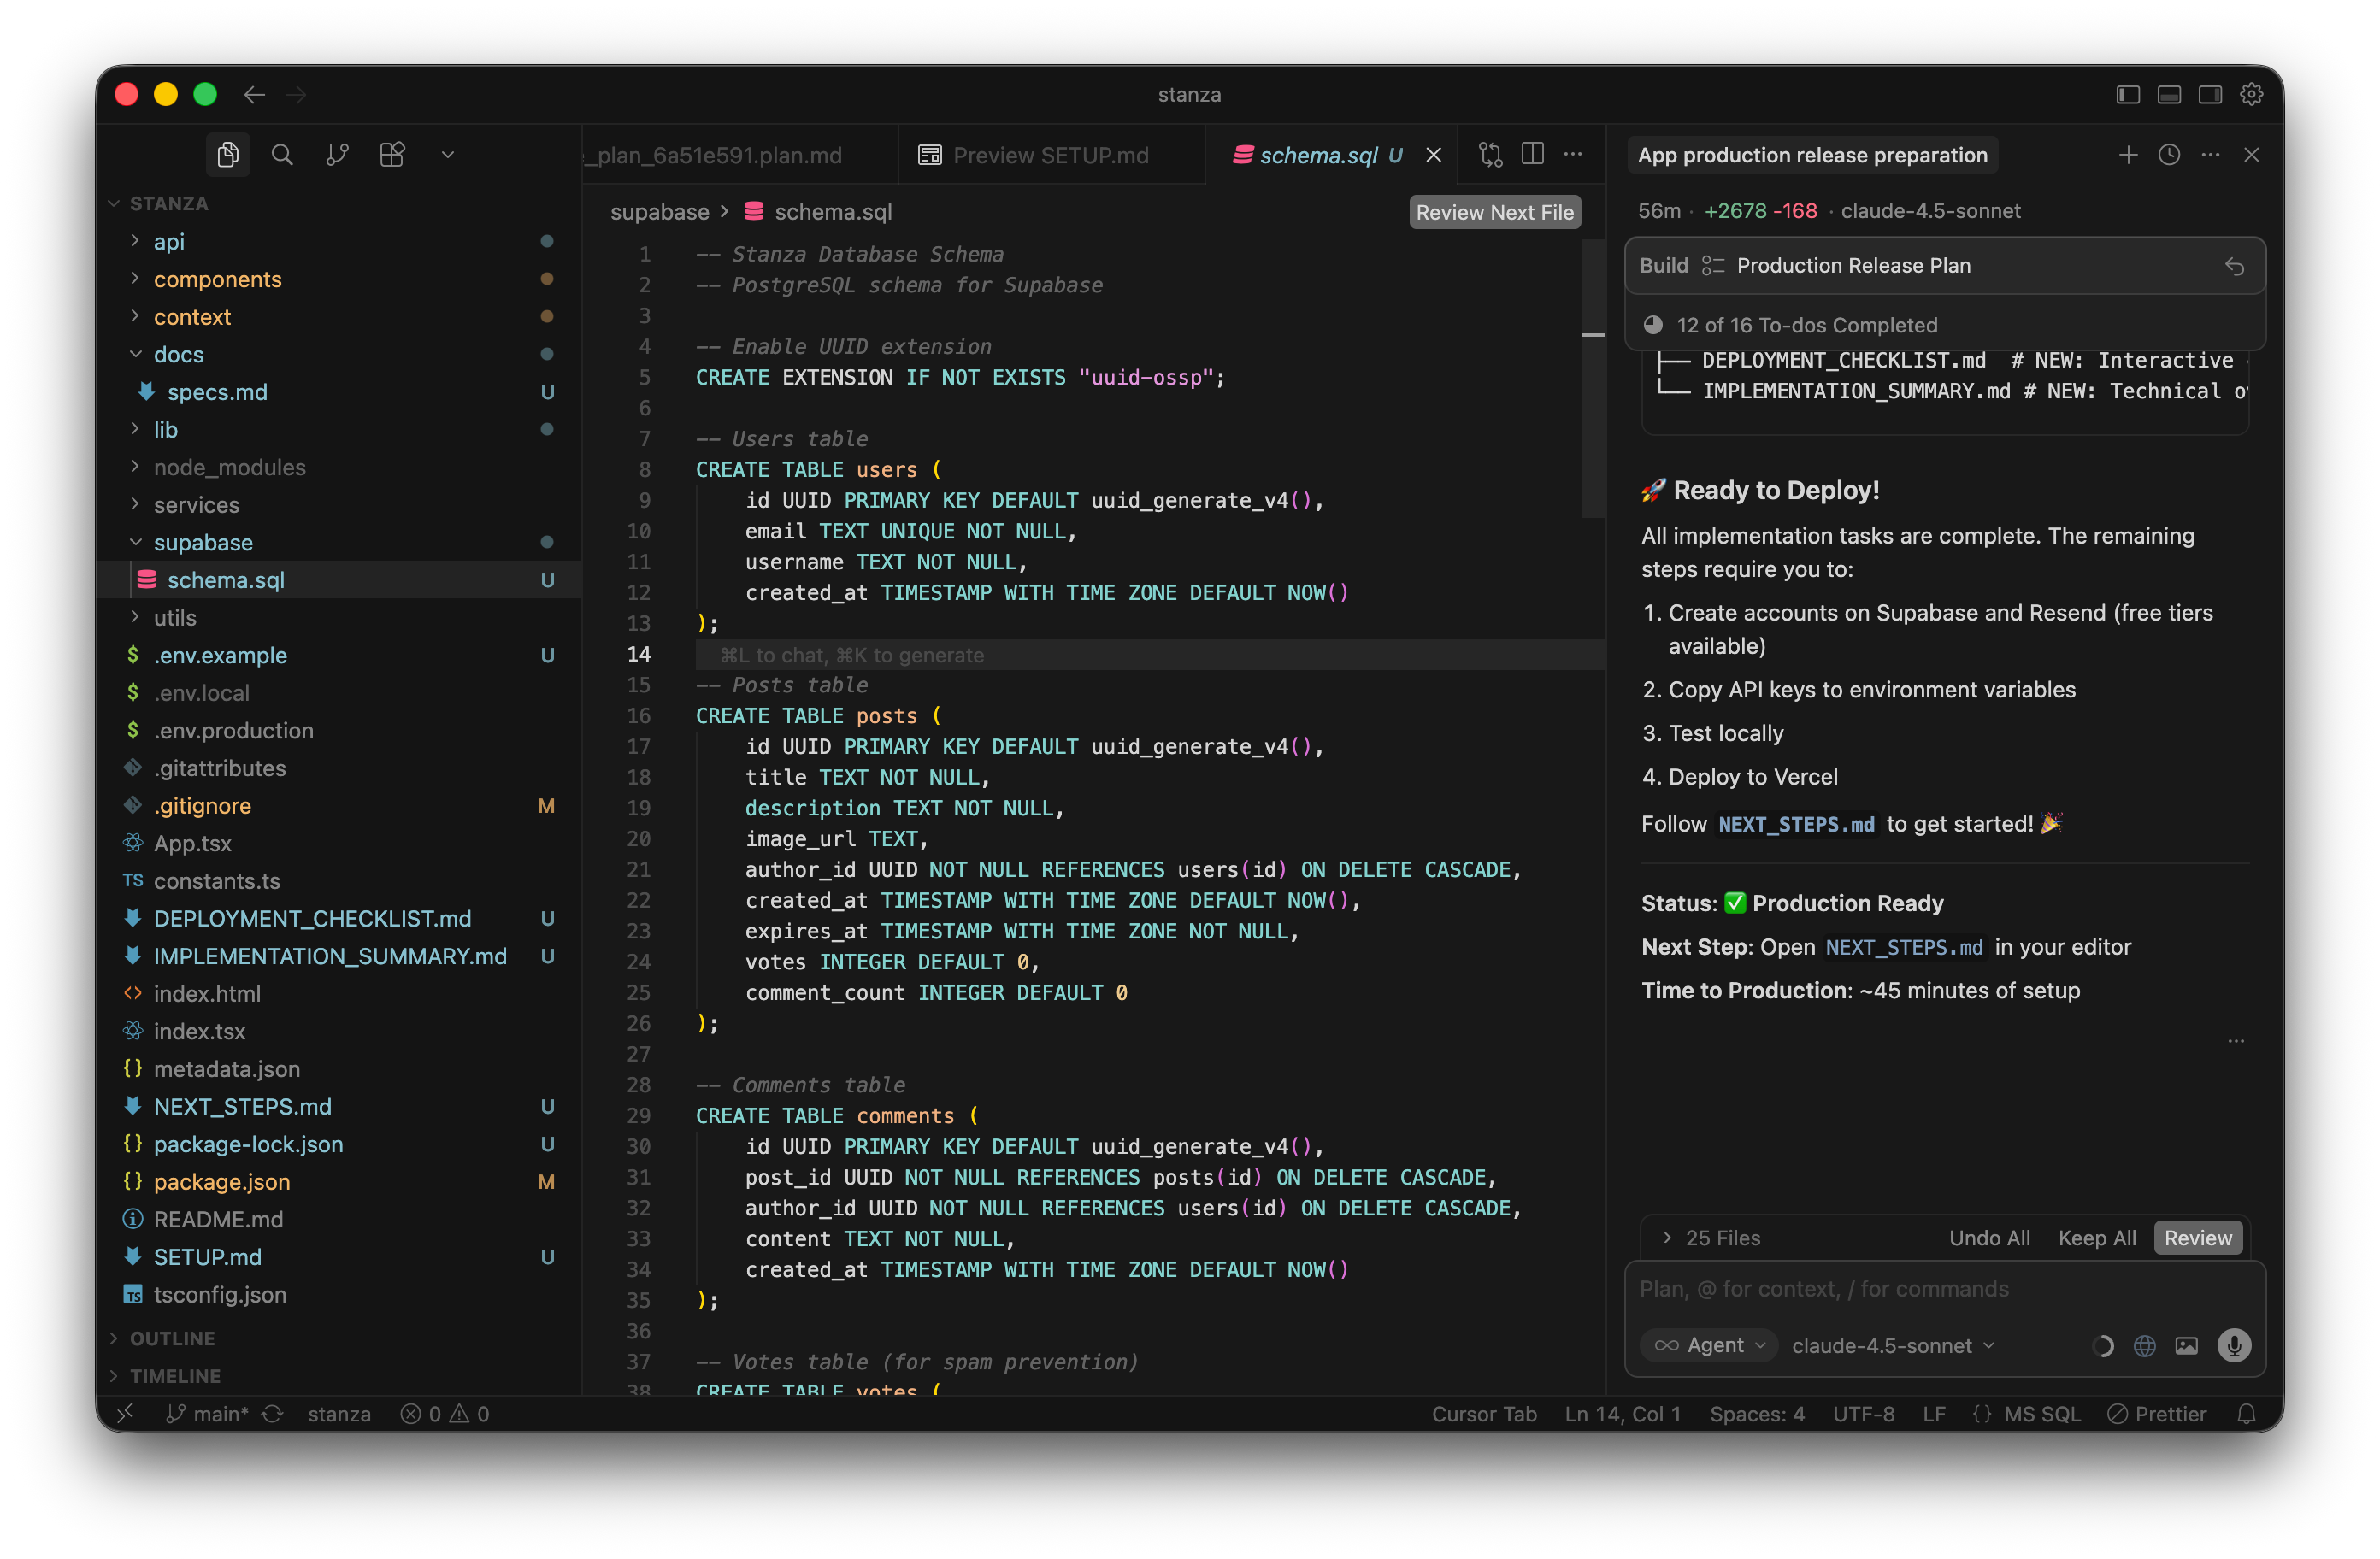Open the Source Control icon
Screen dimensions: 2380x1559
[337, 155]
